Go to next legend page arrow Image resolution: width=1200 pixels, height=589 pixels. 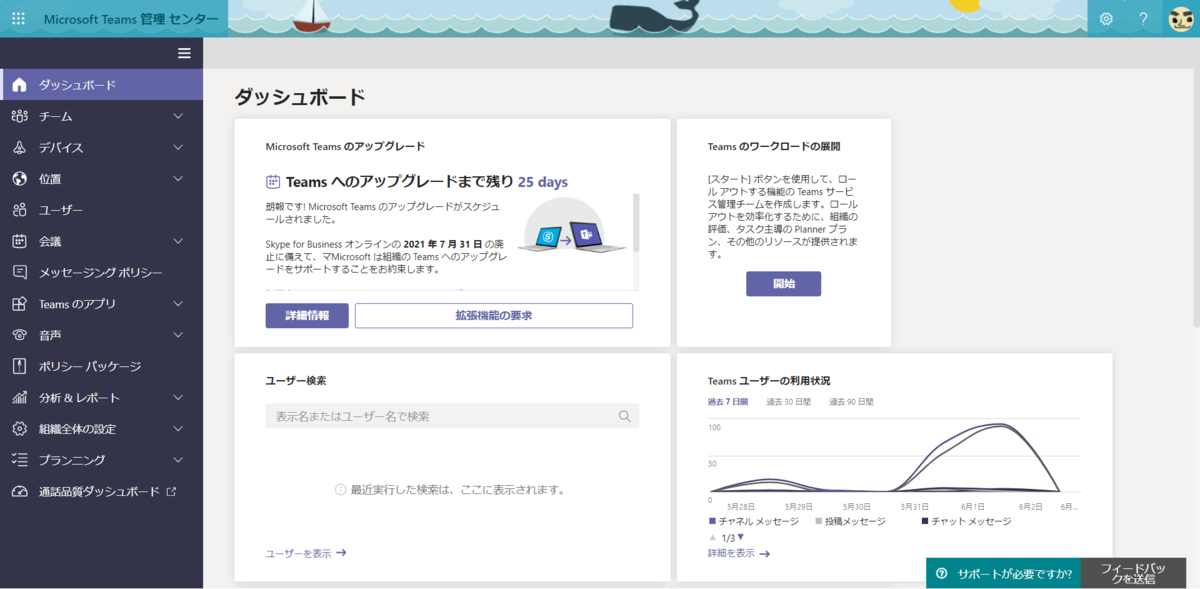[741, 537]
